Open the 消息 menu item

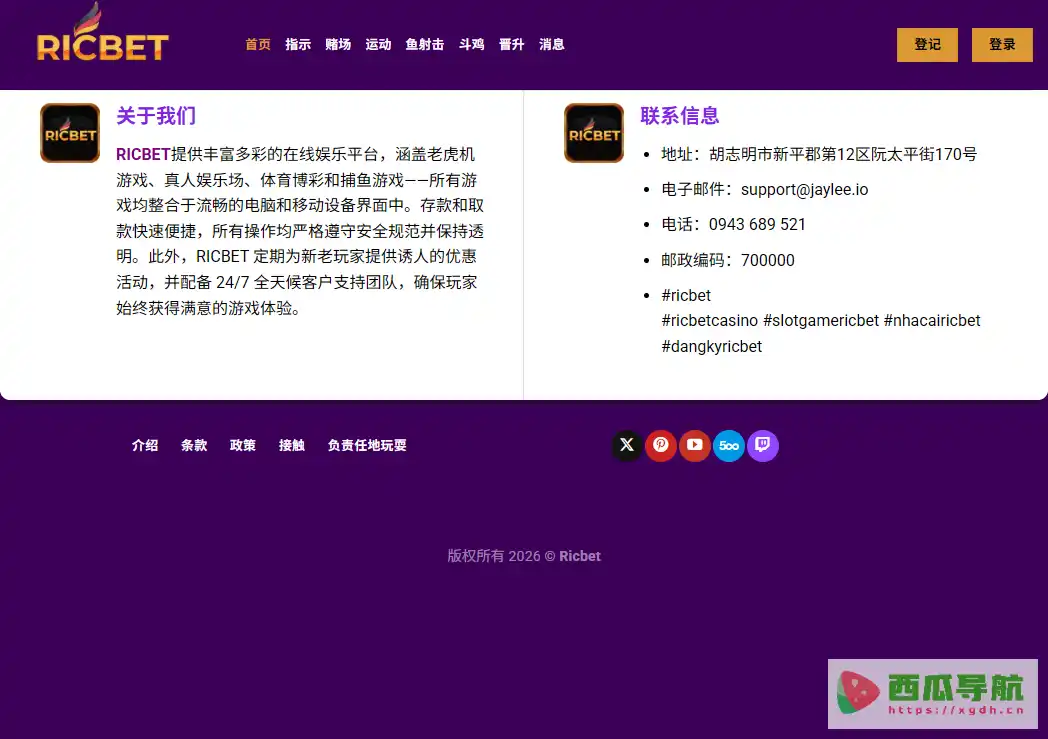[552, 45]
